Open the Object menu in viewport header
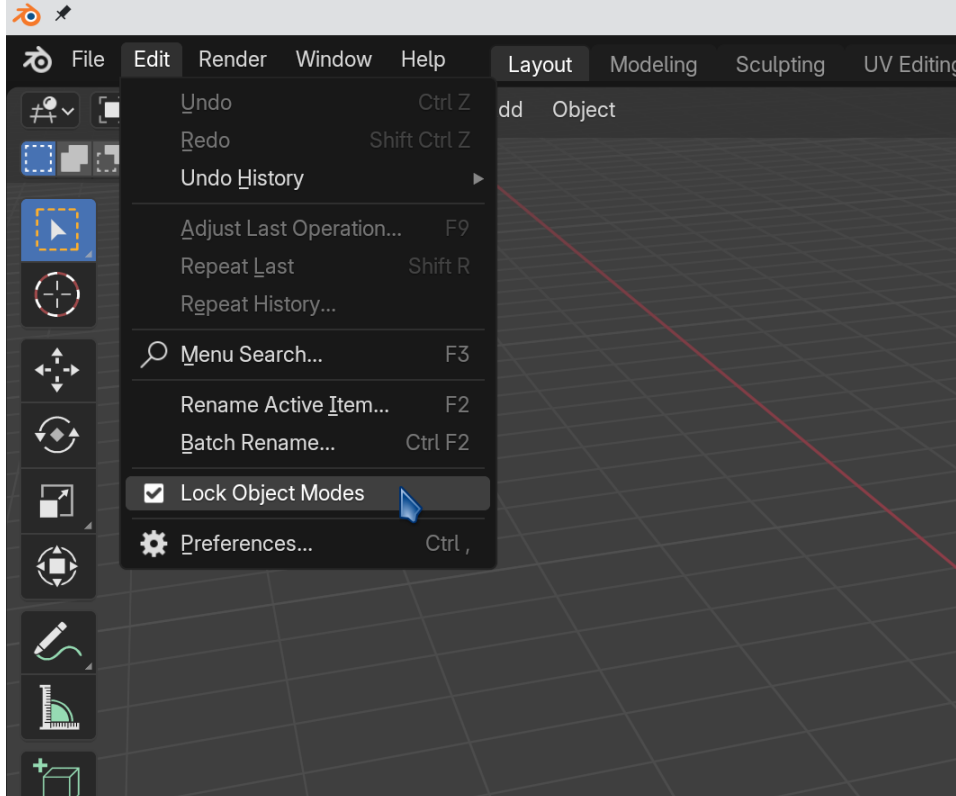The height and width of the screenshot is (796, 956). [583, 110]
